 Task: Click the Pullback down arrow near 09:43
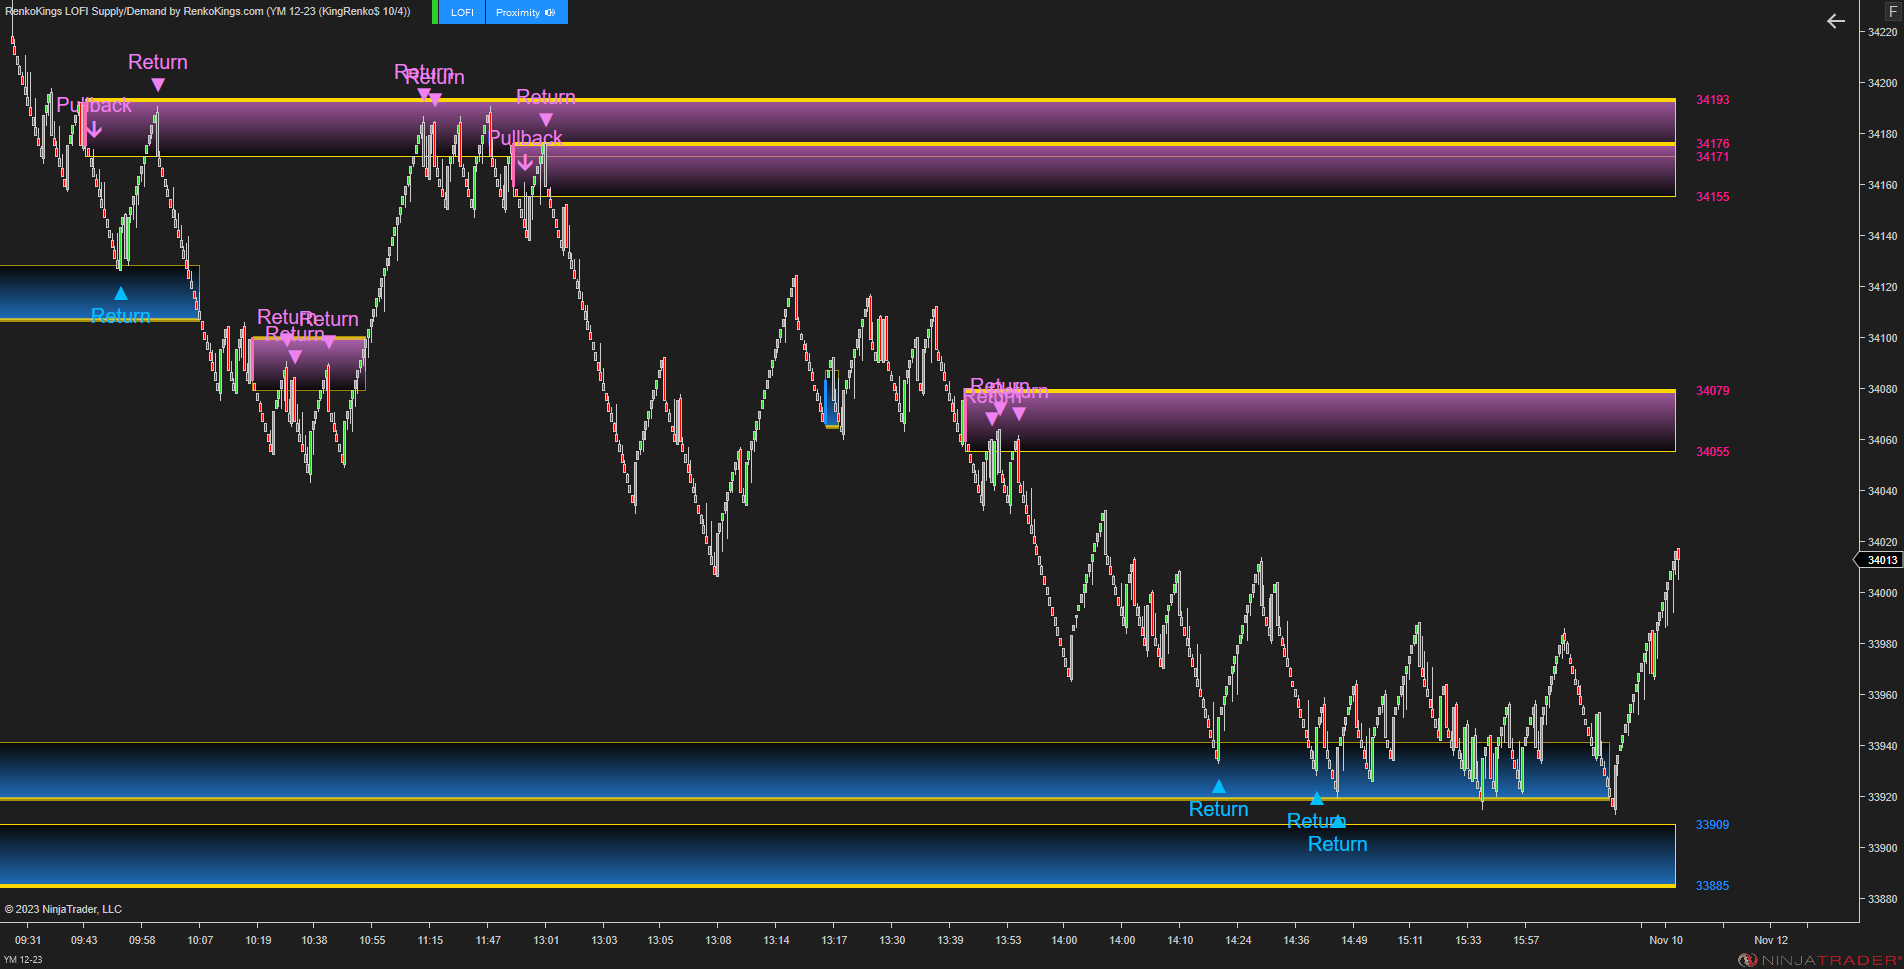[x=93, y=129]
